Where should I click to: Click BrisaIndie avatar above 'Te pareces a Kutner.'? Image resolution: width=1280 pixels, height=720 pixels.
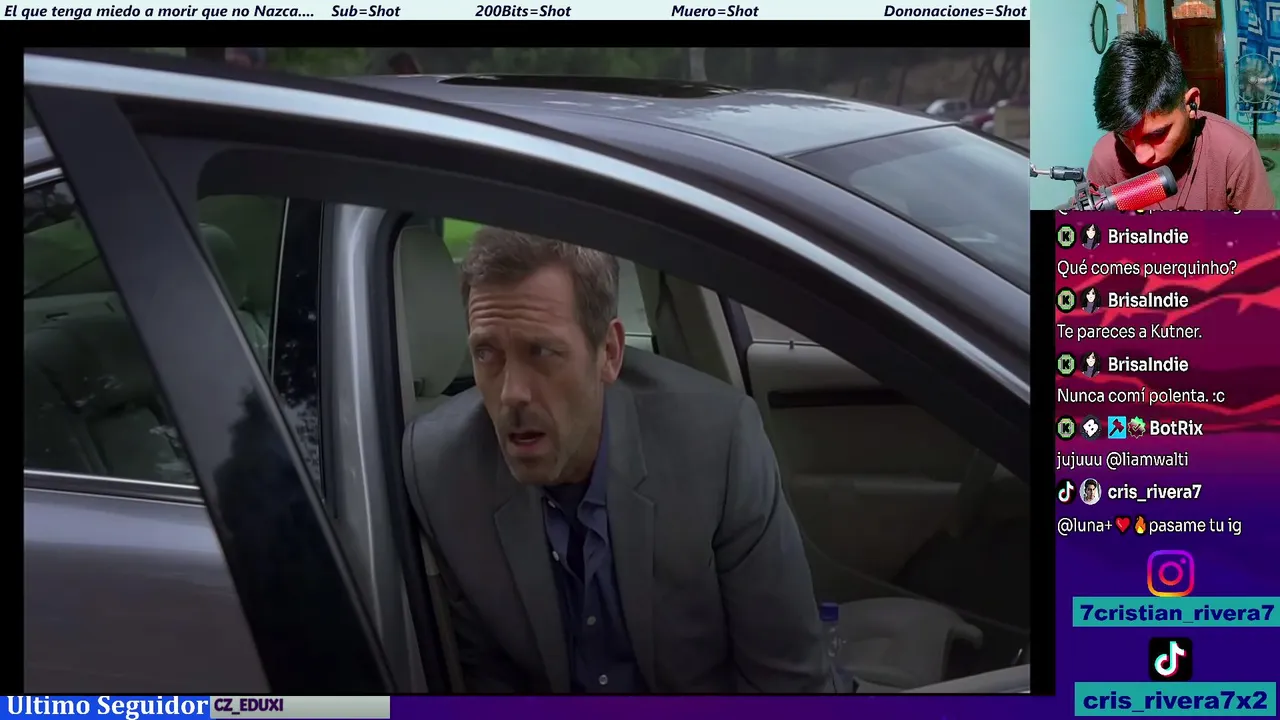(x=1091, y=300)
